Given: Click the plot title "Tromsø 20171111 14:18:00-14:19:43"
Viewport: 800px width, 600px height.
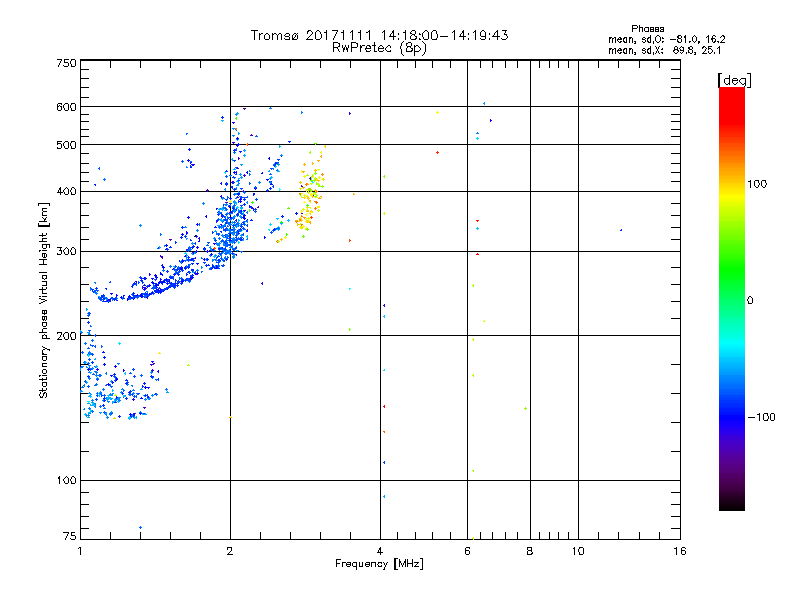Looking at the screenshot, I should pos(379,35).
